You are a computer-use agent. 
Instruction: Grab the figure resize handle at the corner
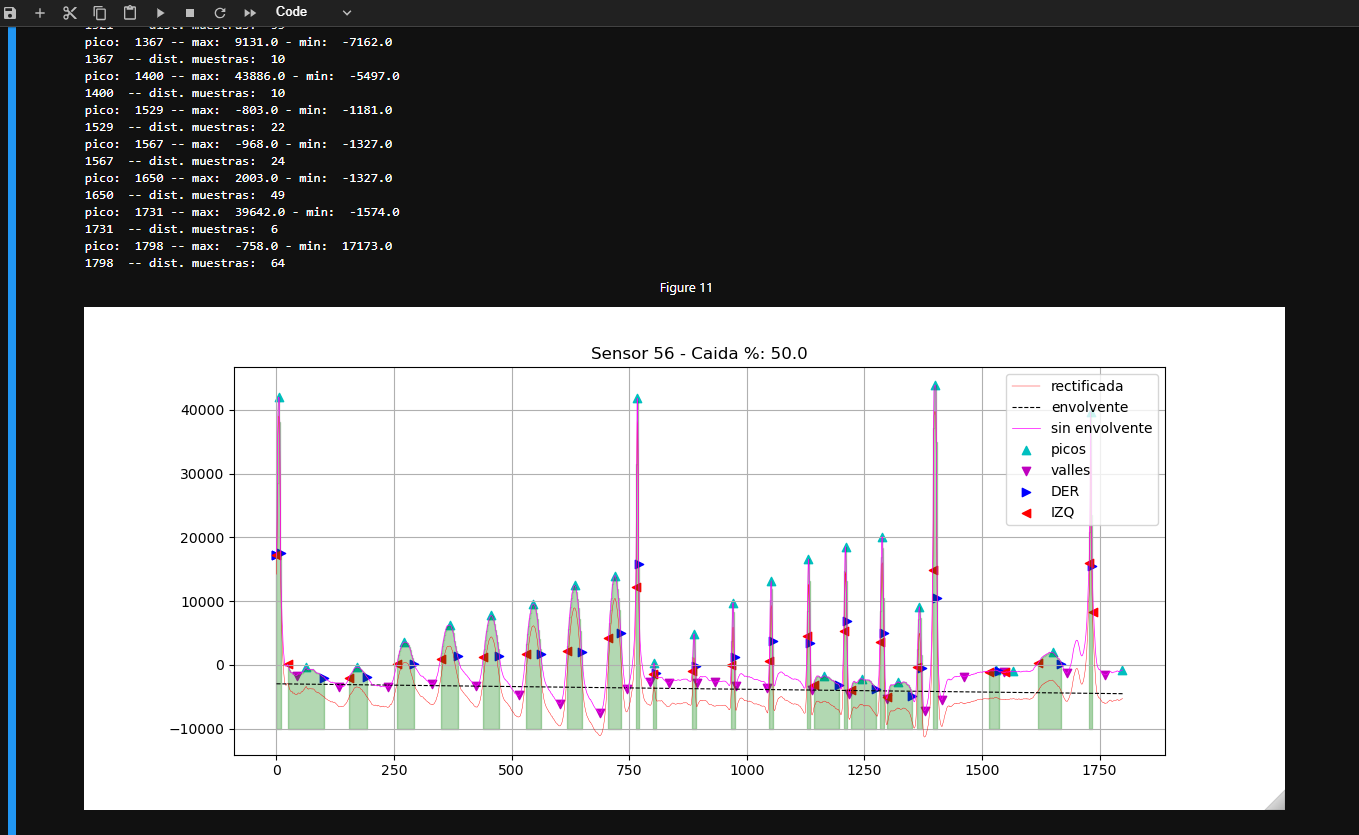pos(1275,800)
